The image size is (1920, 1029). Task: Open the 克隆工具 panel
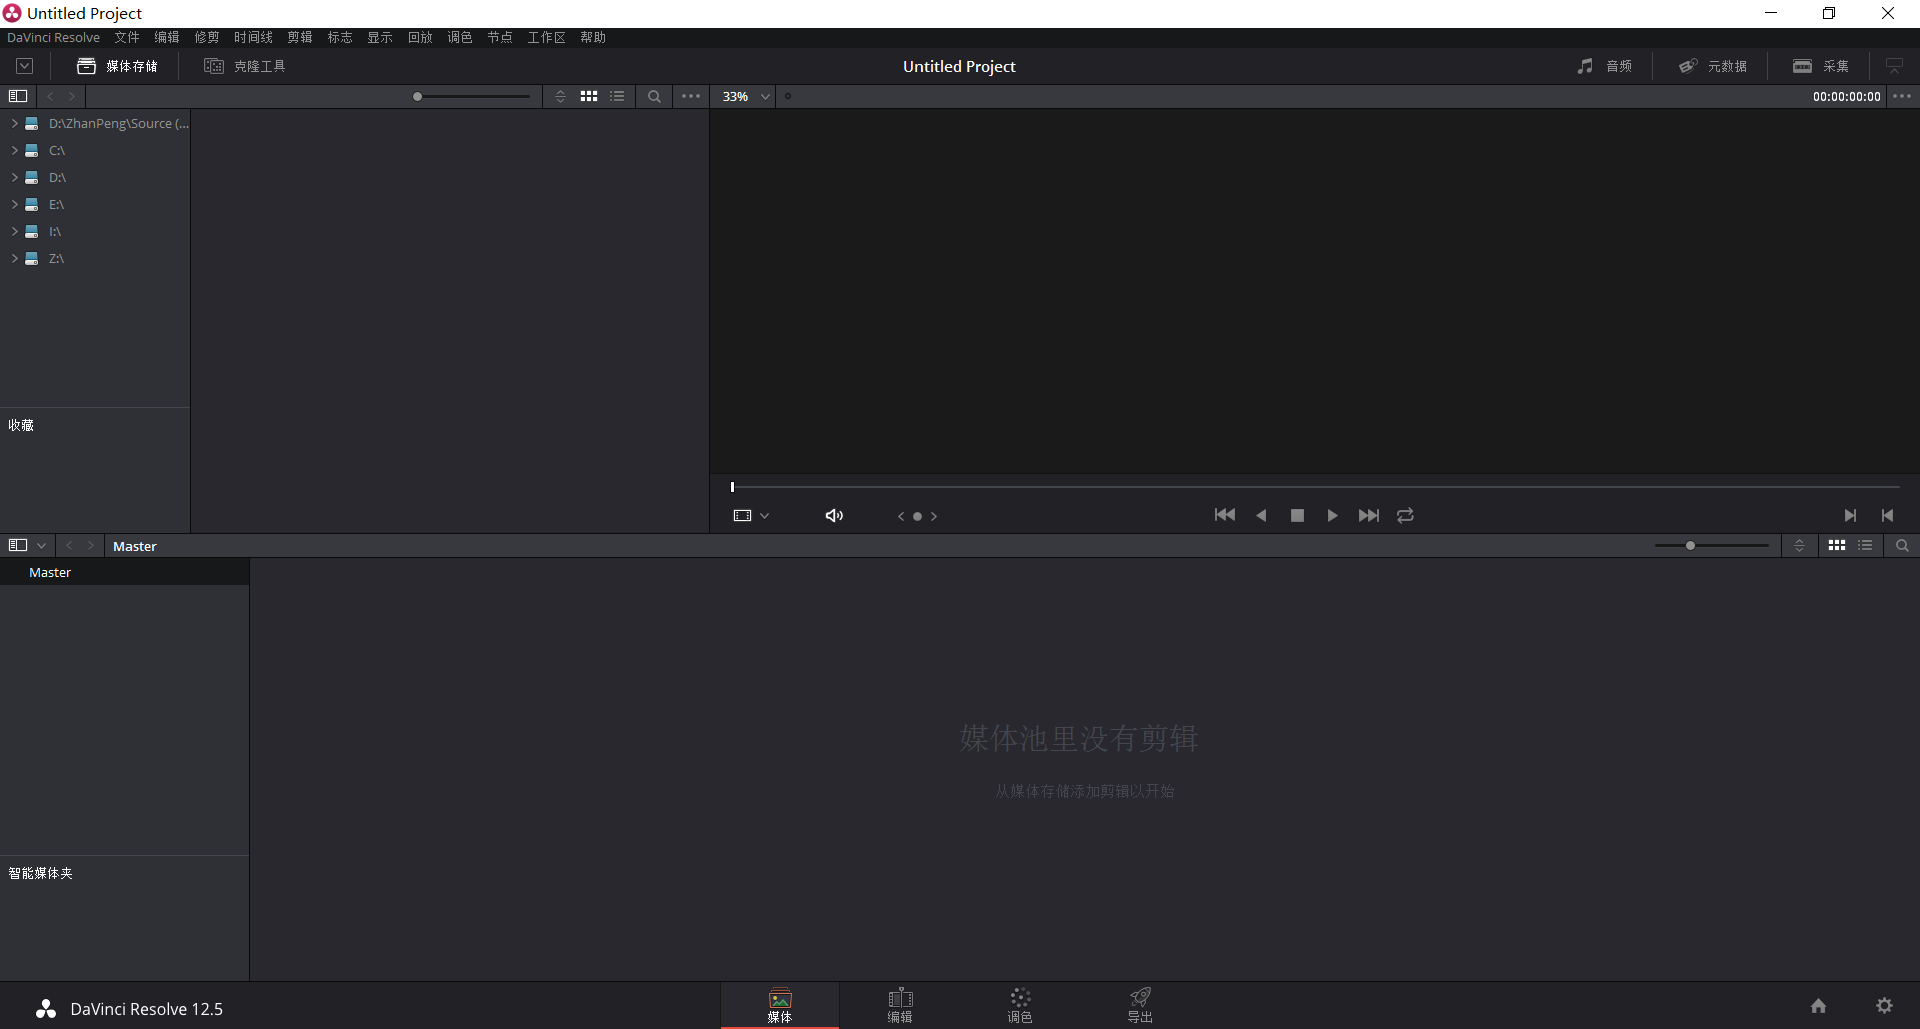(x=245, y=67)
